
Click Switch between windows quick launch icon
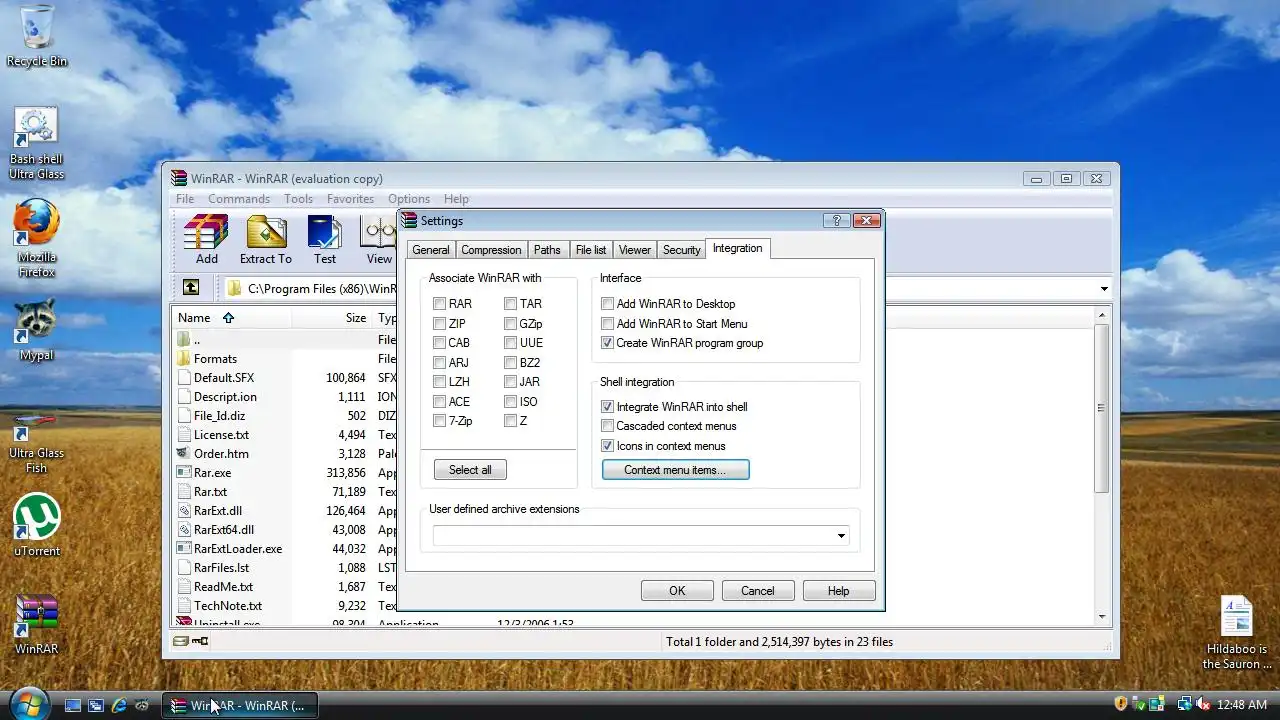pos(96,705)
